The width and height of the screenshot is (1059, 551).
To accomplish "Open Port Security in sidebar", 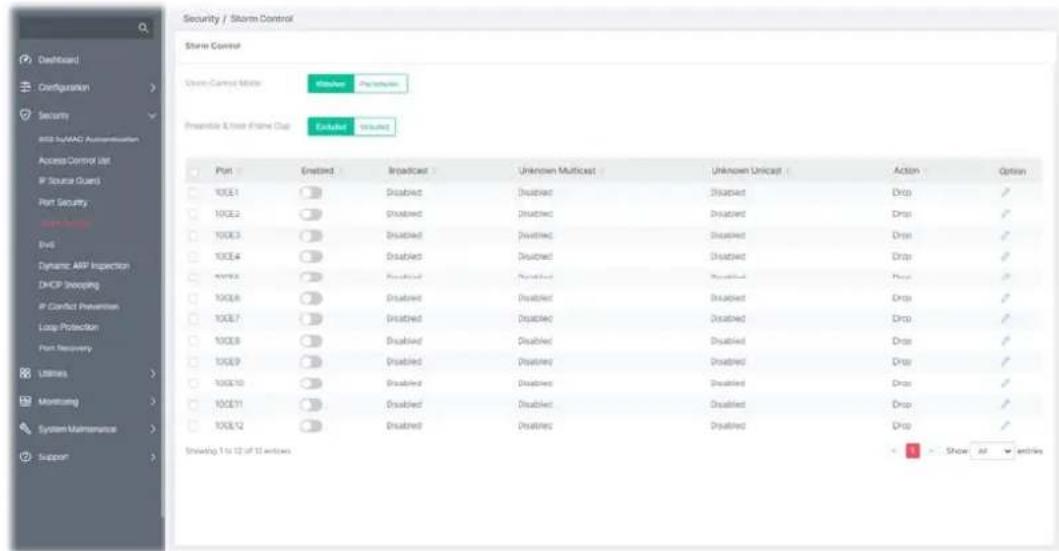I will coord(63,202).
